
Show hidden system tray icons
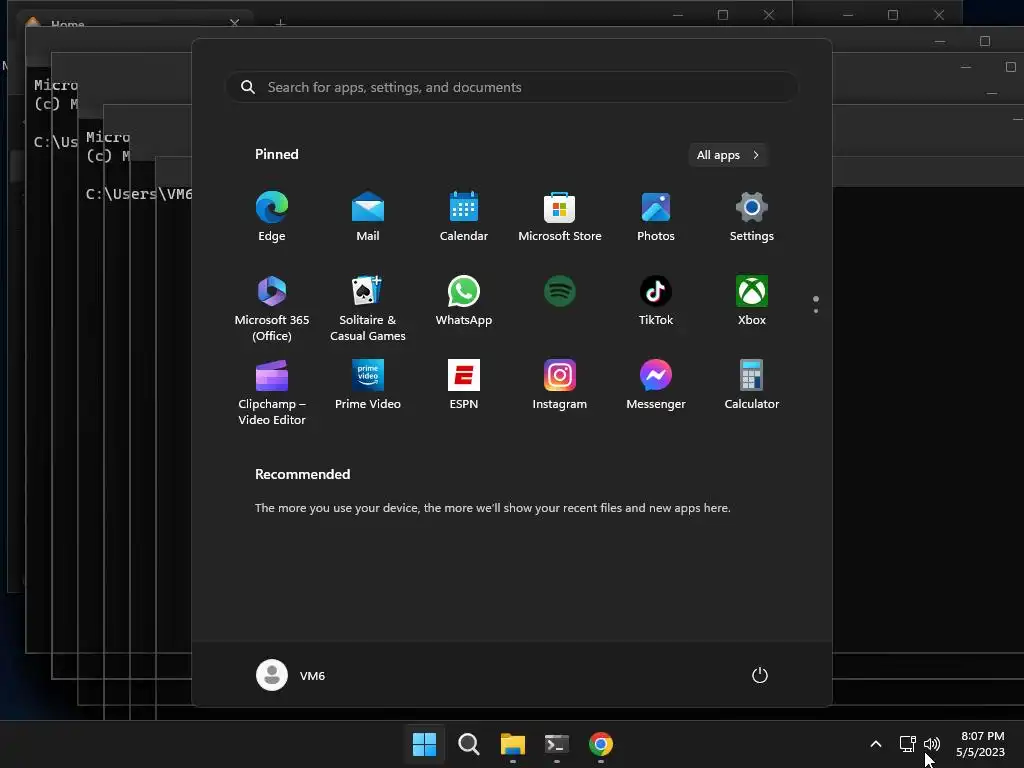coord(876,744)
